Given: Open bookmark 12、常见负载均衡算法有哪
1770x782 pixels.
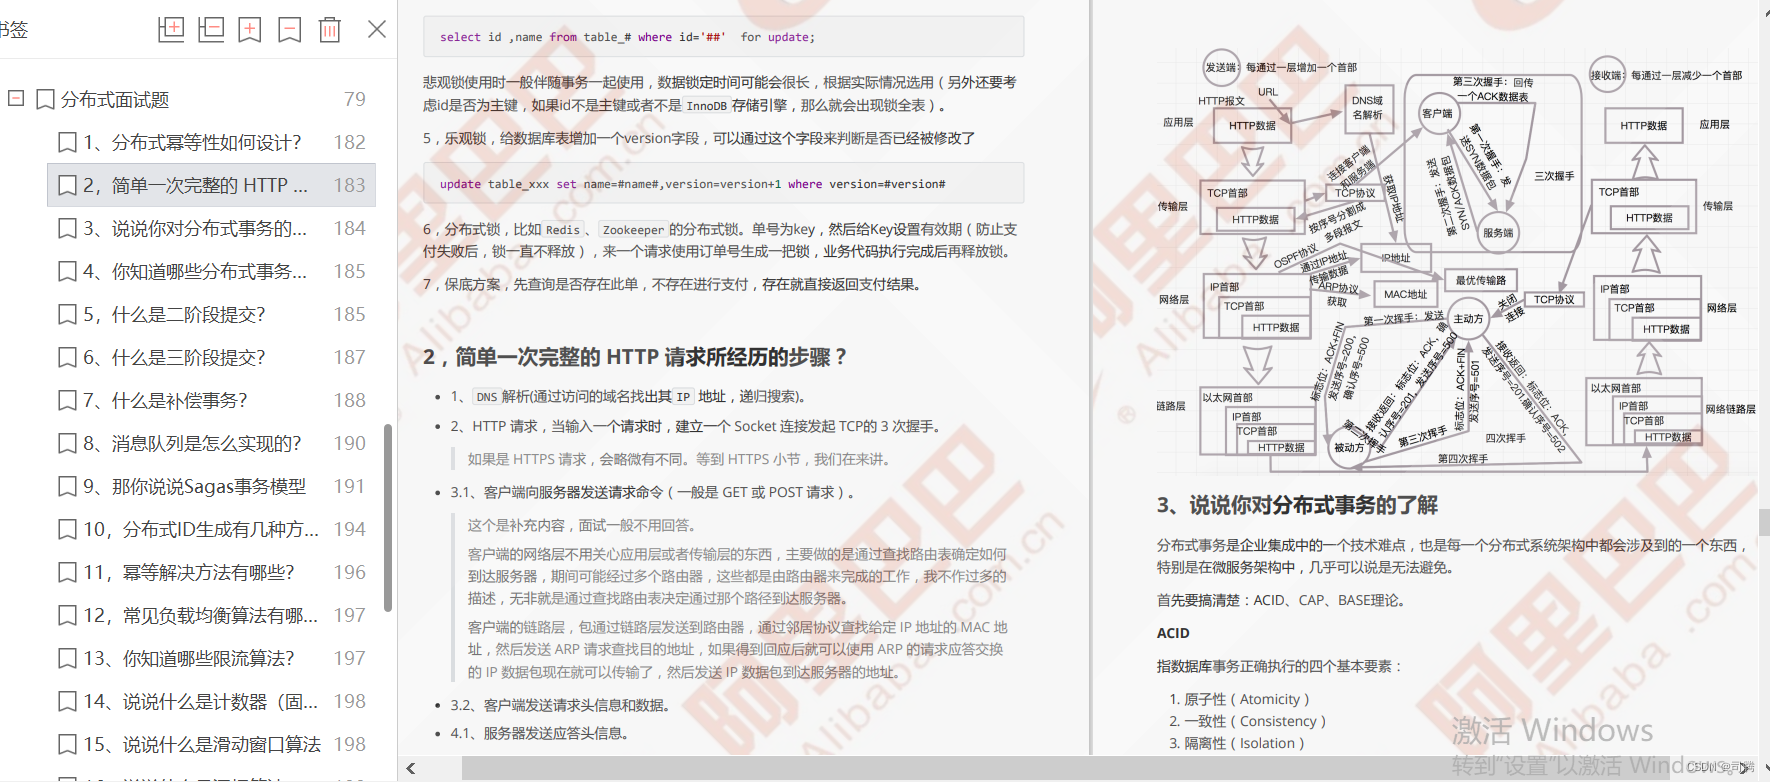Looking at the screenshot, I should (x=201, y=615).
